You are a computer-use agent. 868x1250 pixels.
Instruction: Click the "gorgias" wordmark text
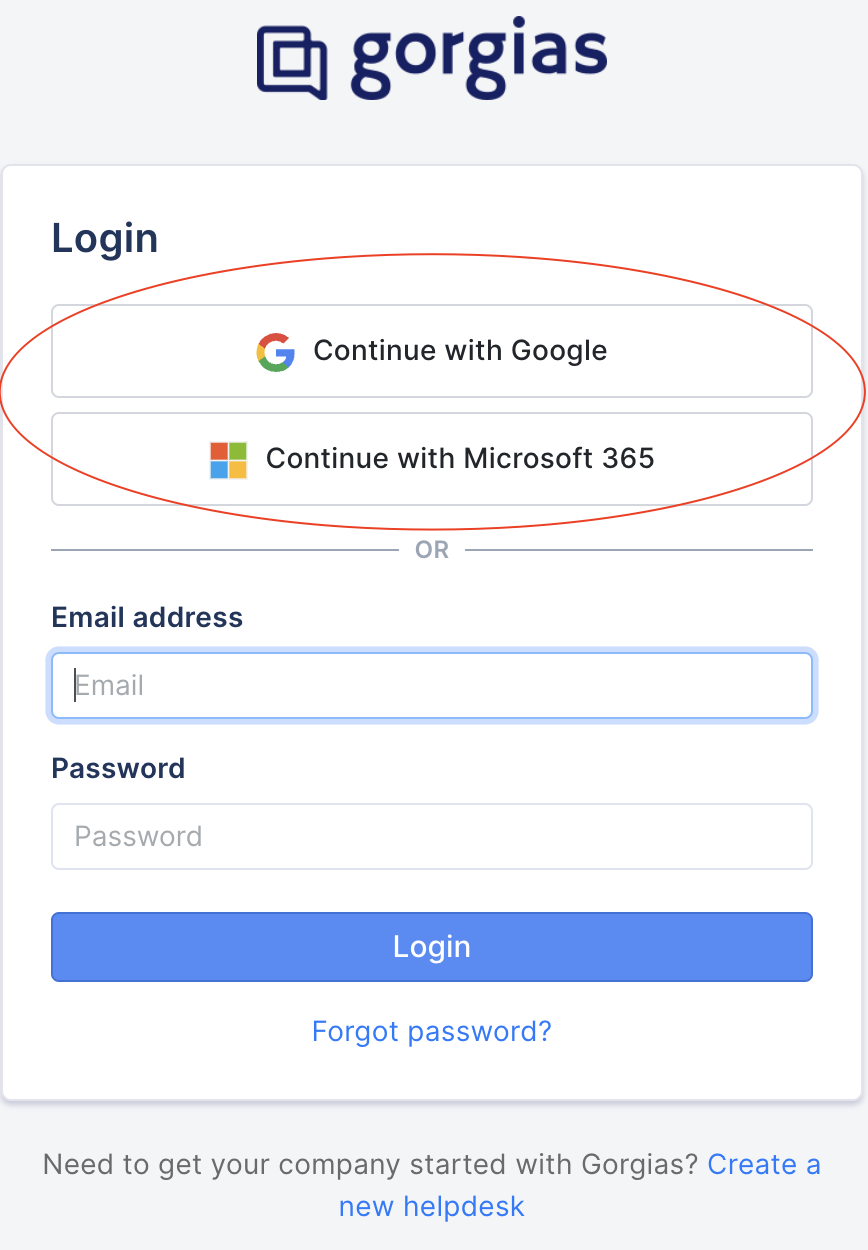coord(478,58)
